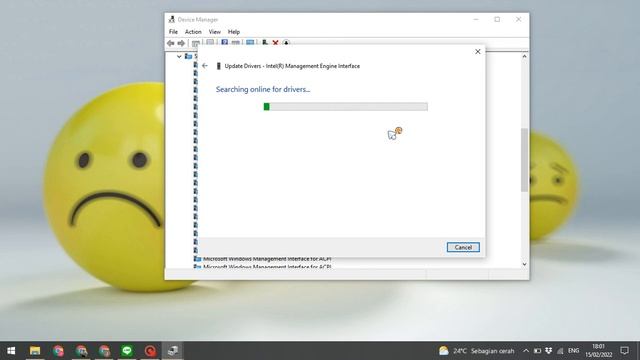640x360 pixels.
Task: Show hidden system tray icons
Action: point(526,351)
